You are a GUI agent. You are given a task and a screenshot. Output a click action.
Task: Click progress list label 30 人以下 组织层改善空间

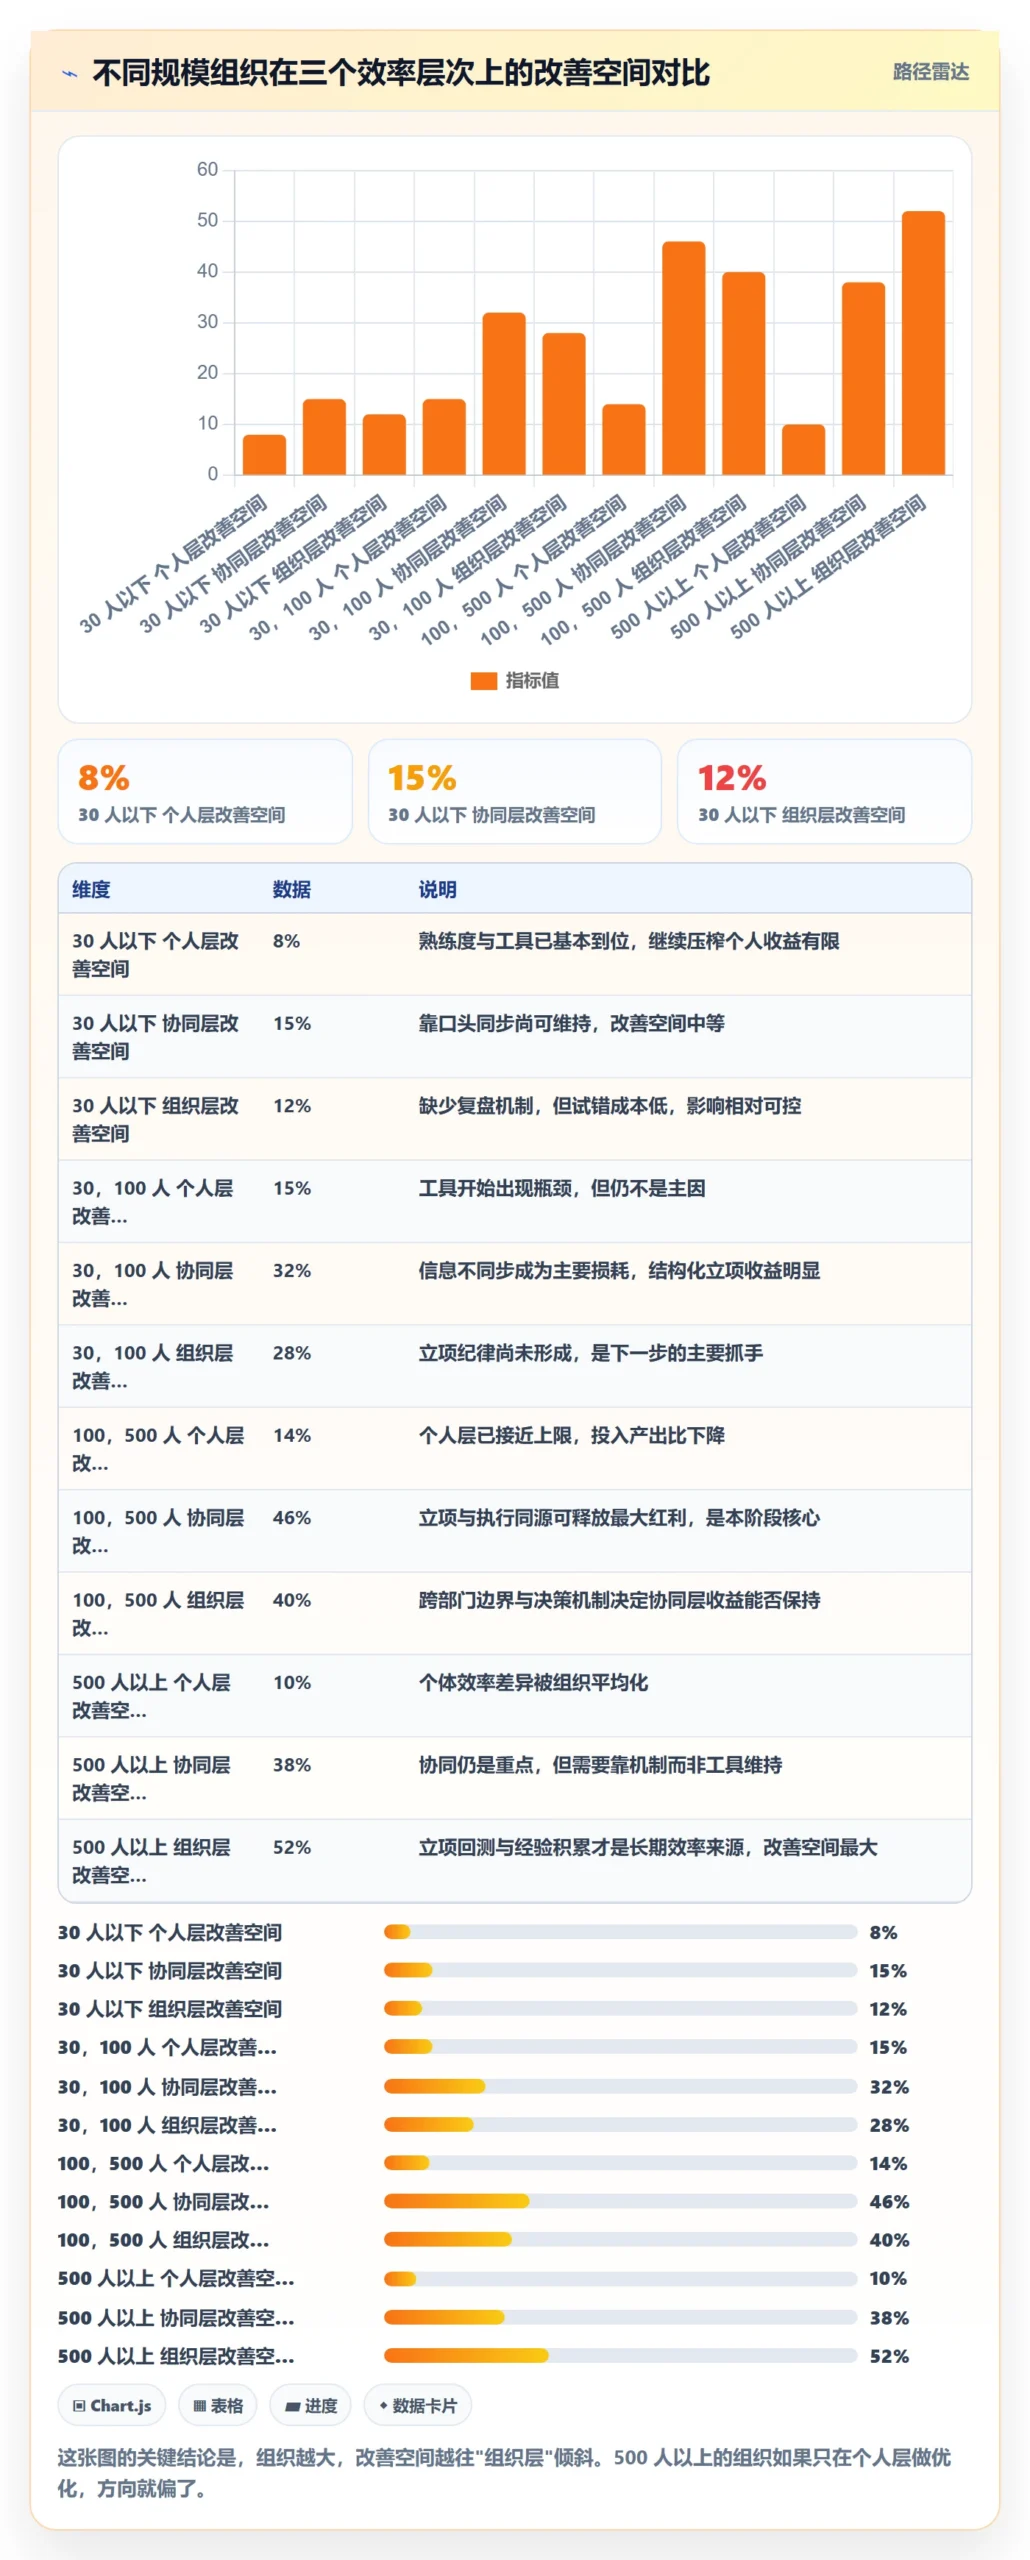[170, 2008]
